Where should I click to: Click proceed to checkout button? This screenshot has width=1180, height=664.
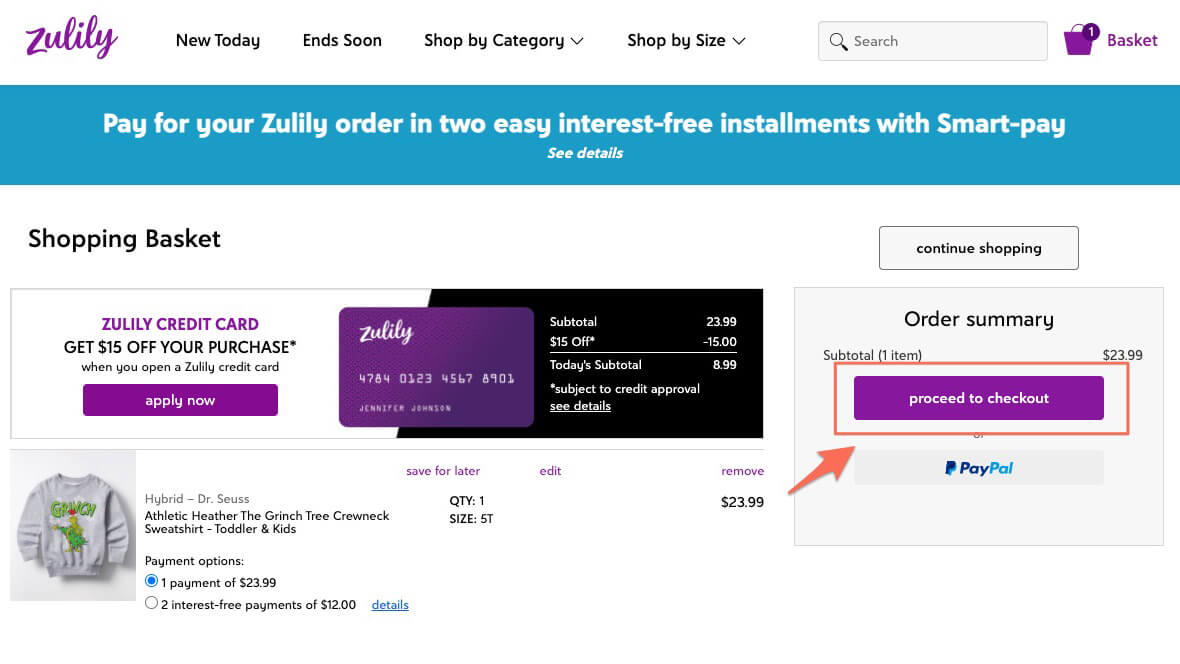tap(978, 398)
